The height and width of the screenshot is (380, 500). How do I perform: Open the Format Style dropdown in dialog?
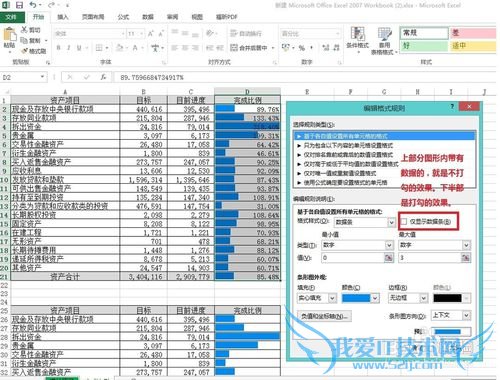click(x=392, y=222)
